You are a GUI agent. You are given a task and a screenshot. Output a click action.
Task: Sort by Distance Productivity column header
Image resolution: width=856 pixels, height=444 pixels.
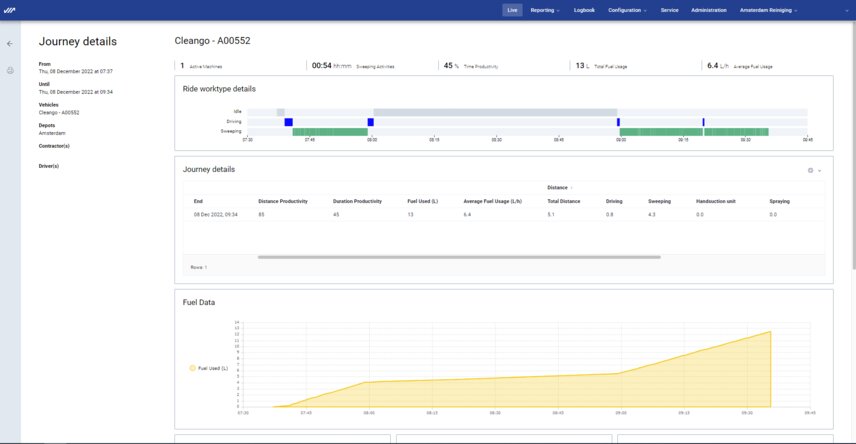coord(282,201)
